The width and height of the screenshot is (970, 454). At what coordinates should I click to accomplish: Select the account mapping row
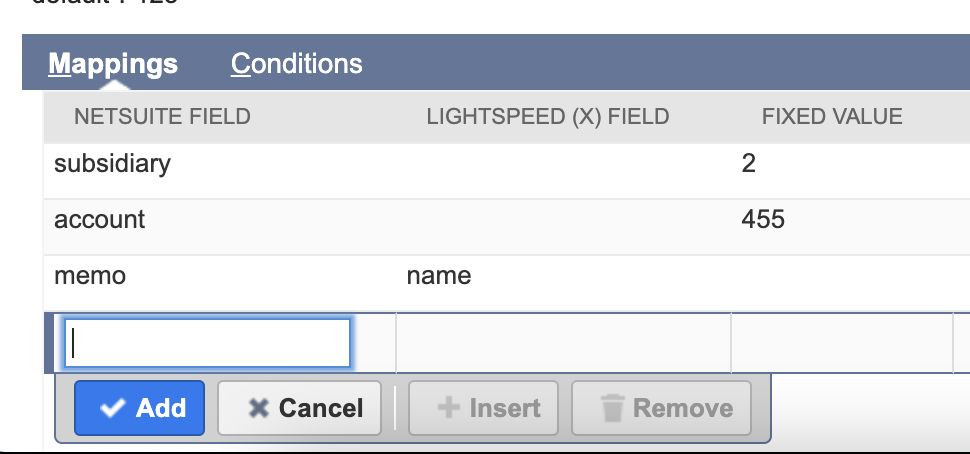100,220
